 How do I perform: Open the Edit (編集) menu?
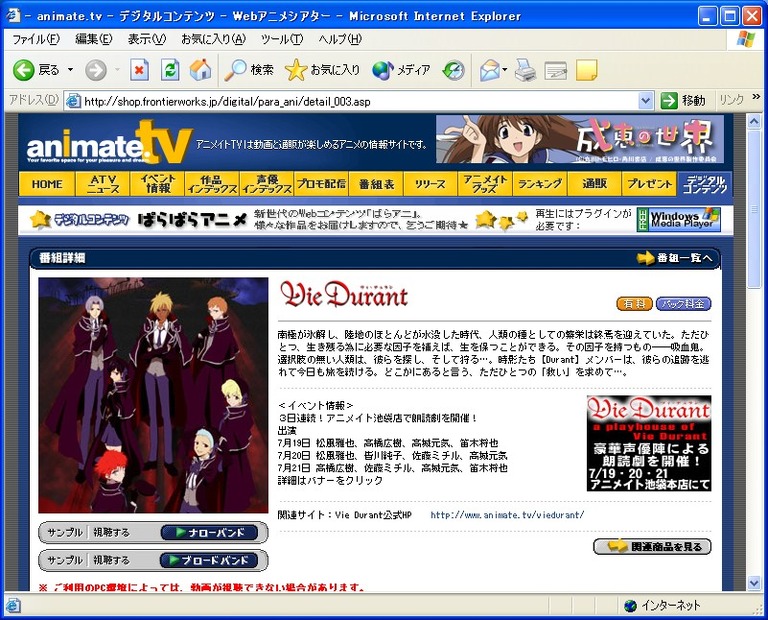[x=93, y=39]
